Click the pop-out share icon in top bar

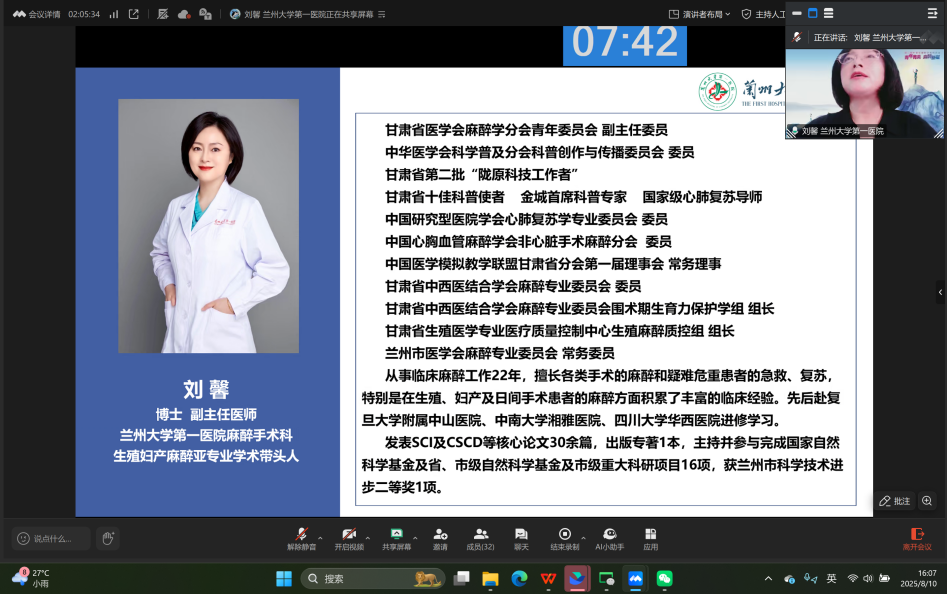tap(133, 14)
